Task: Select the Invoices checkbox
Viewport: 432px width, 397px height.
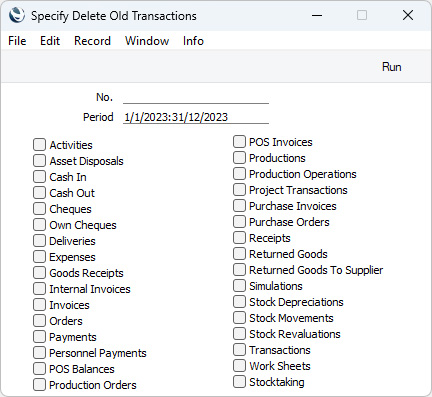Action: tap(39, 305)
